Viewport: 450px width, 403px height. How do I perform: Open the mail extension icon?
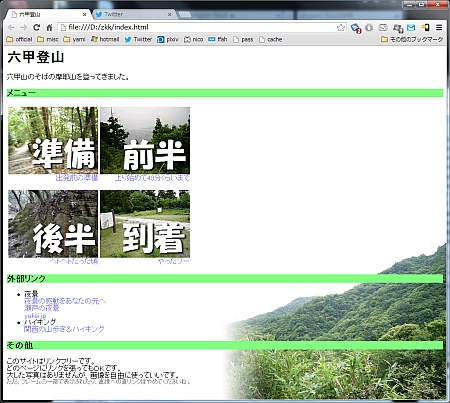click(x=411, y=27)
